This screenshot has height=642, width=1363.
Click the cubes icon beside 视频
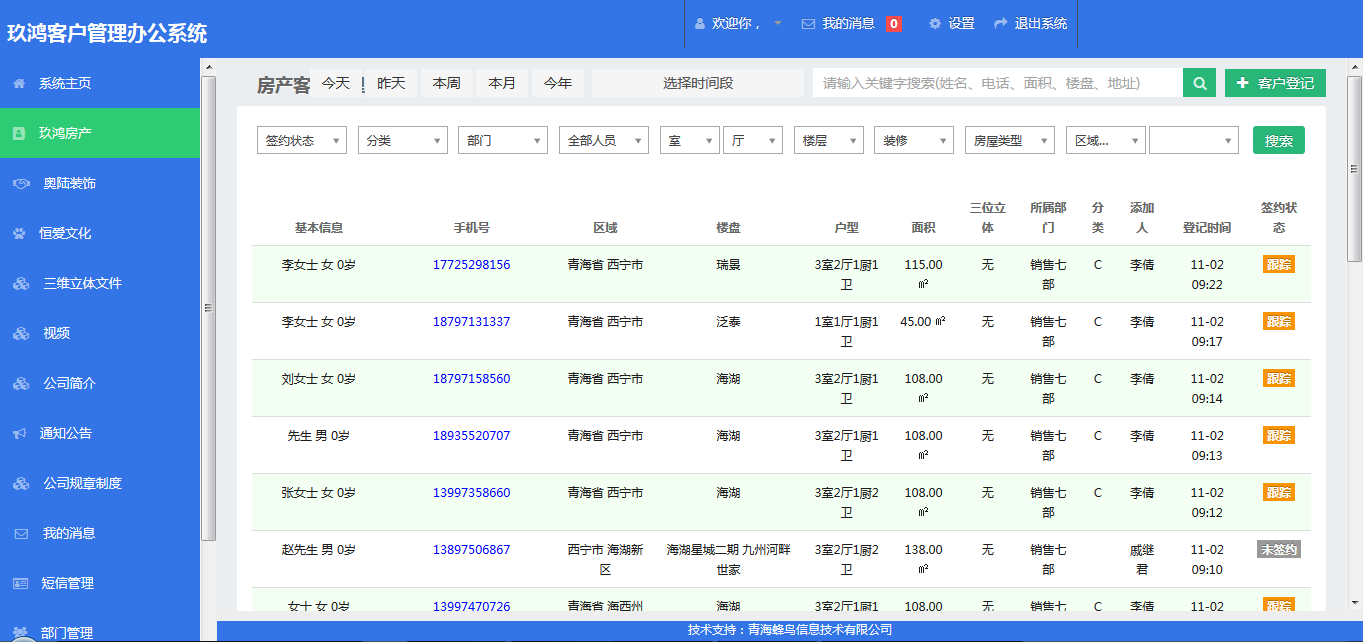(x=21, y=334)
